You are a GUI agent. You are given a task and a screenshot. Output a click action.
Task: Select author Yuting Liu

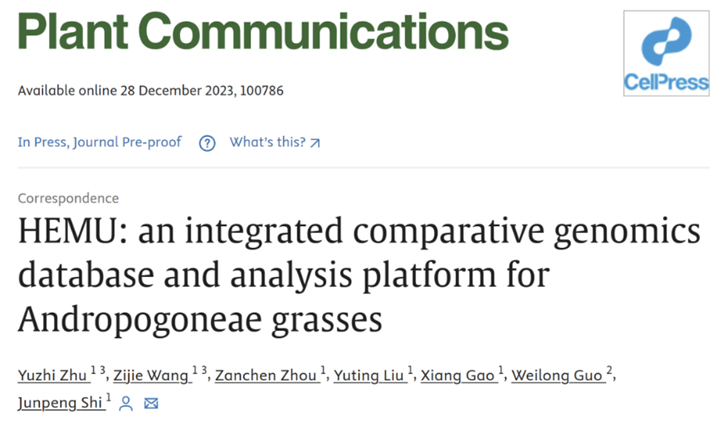pos(366,375)
